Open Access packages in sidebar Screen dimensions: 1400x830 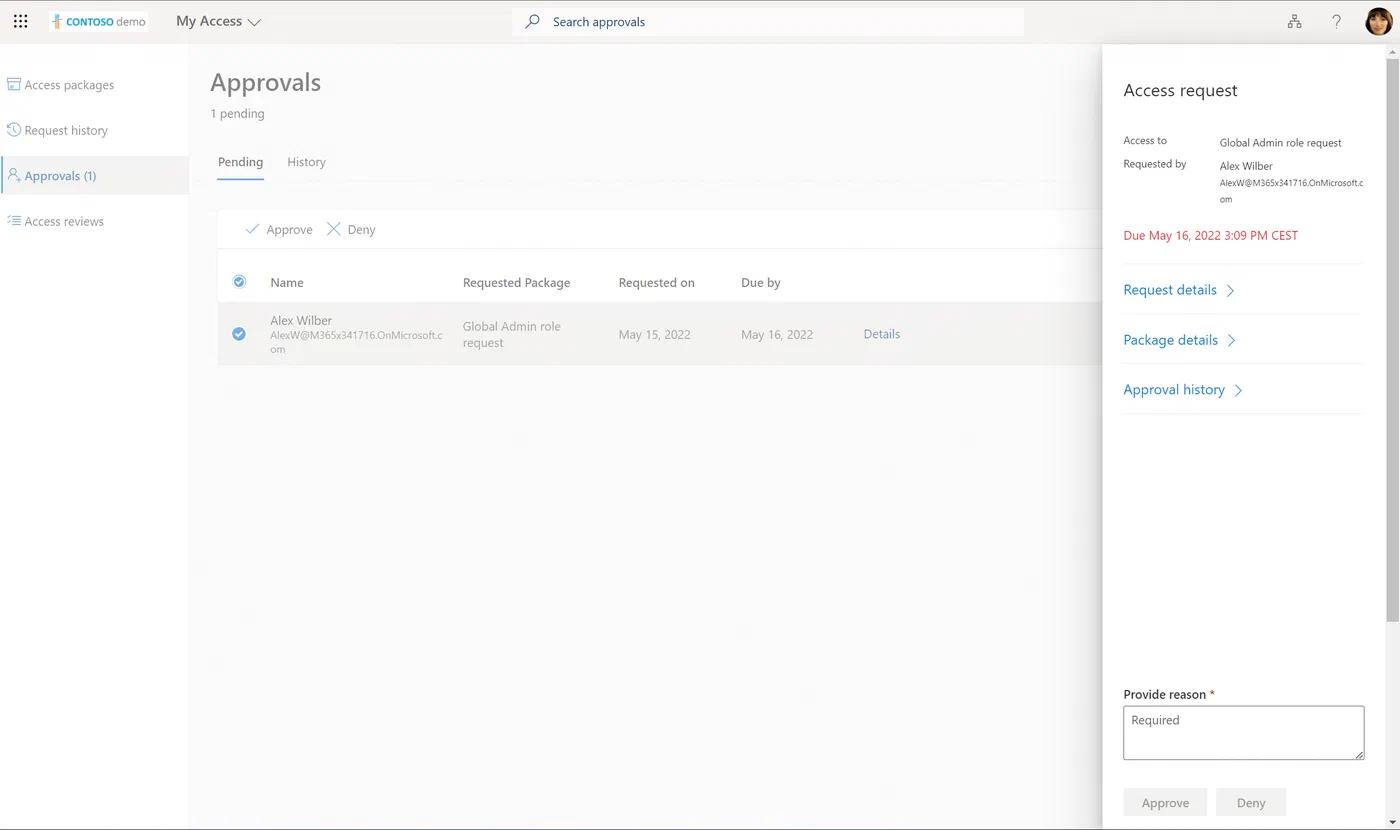tap(95, 85)
